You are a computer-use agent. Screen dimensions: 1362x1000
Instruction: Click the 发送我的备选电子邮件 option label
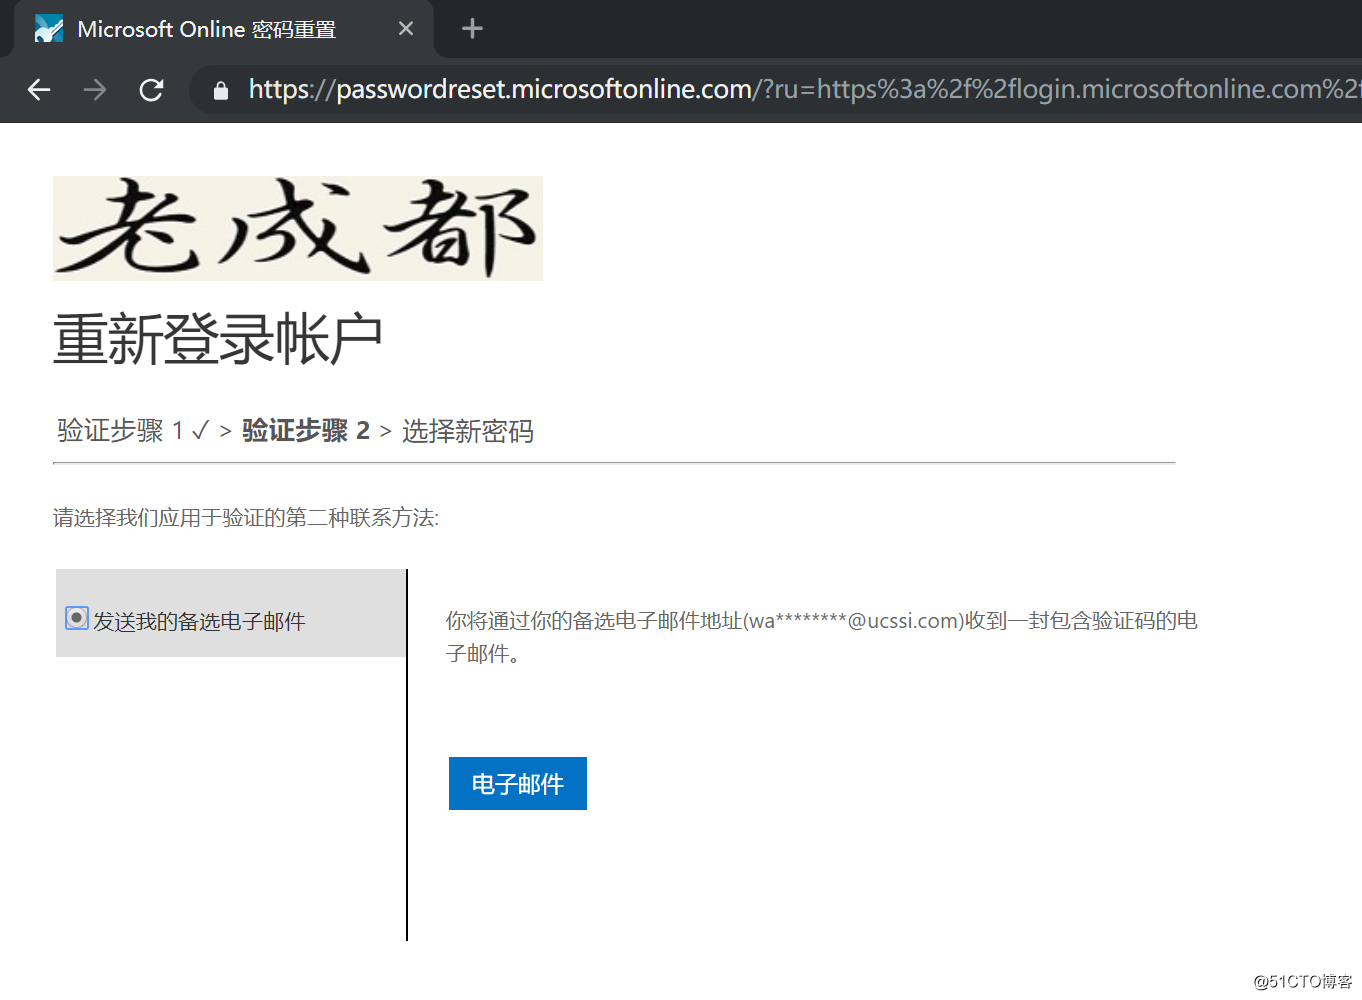click(199, 621)
